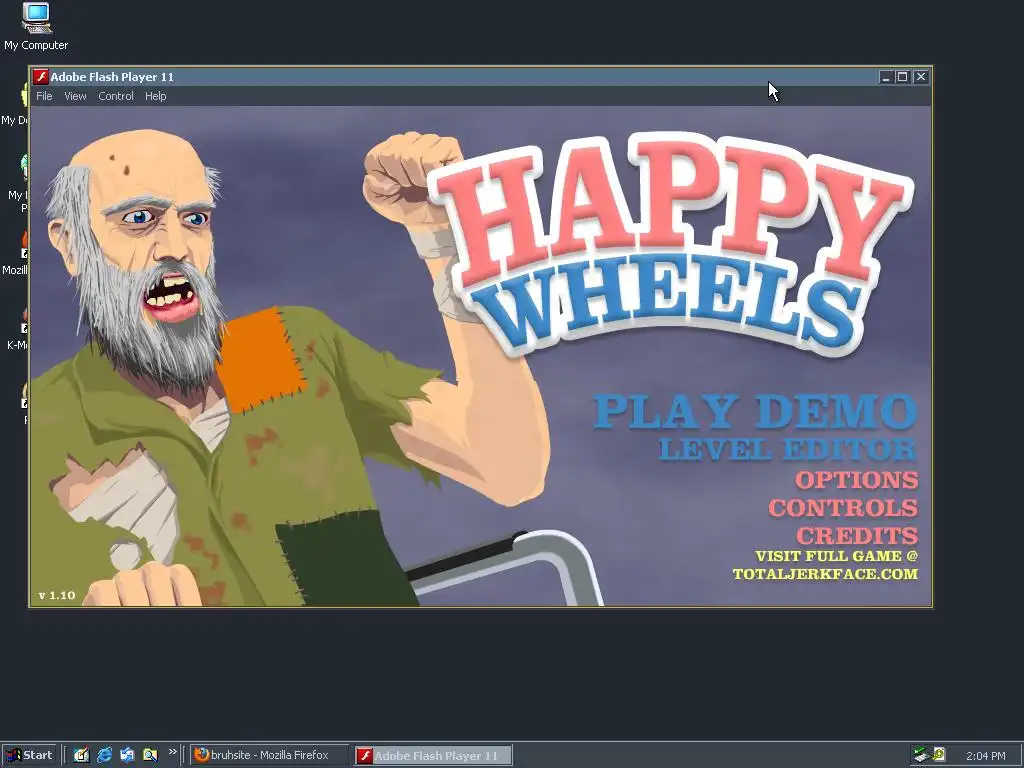Close the Adobe Flash Player window
The image size is (1024, 768).
tap(921, 77)
